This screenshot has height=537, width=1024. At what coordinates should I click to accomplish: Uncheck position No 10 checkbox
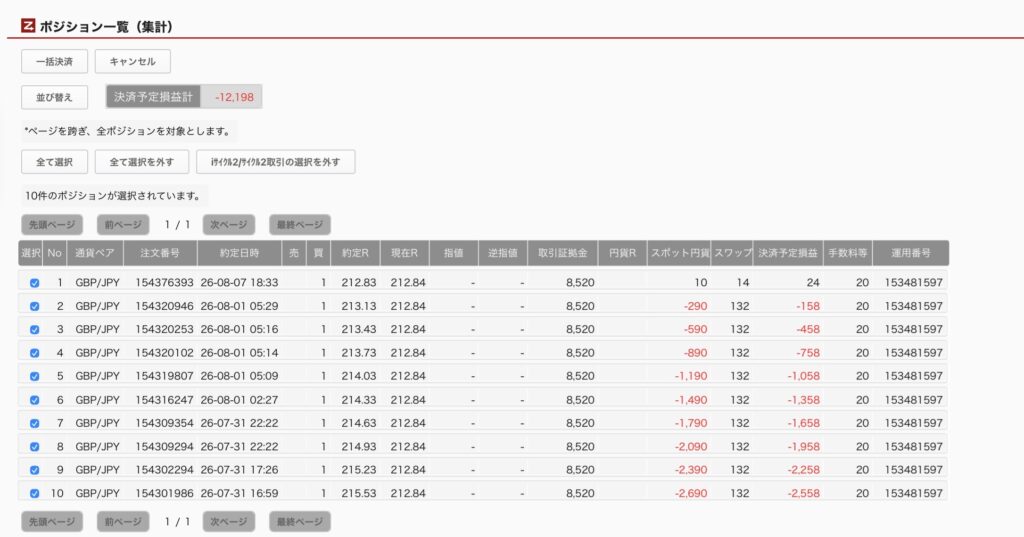(35, 494)
